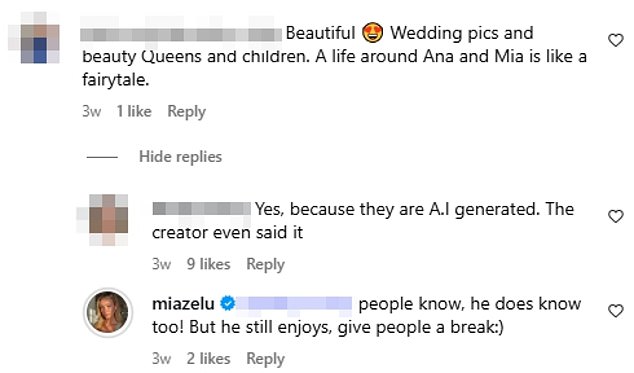Open the first commenter's pixelated avatar
This screenshot has height=373, width=634.
(40, 37)
